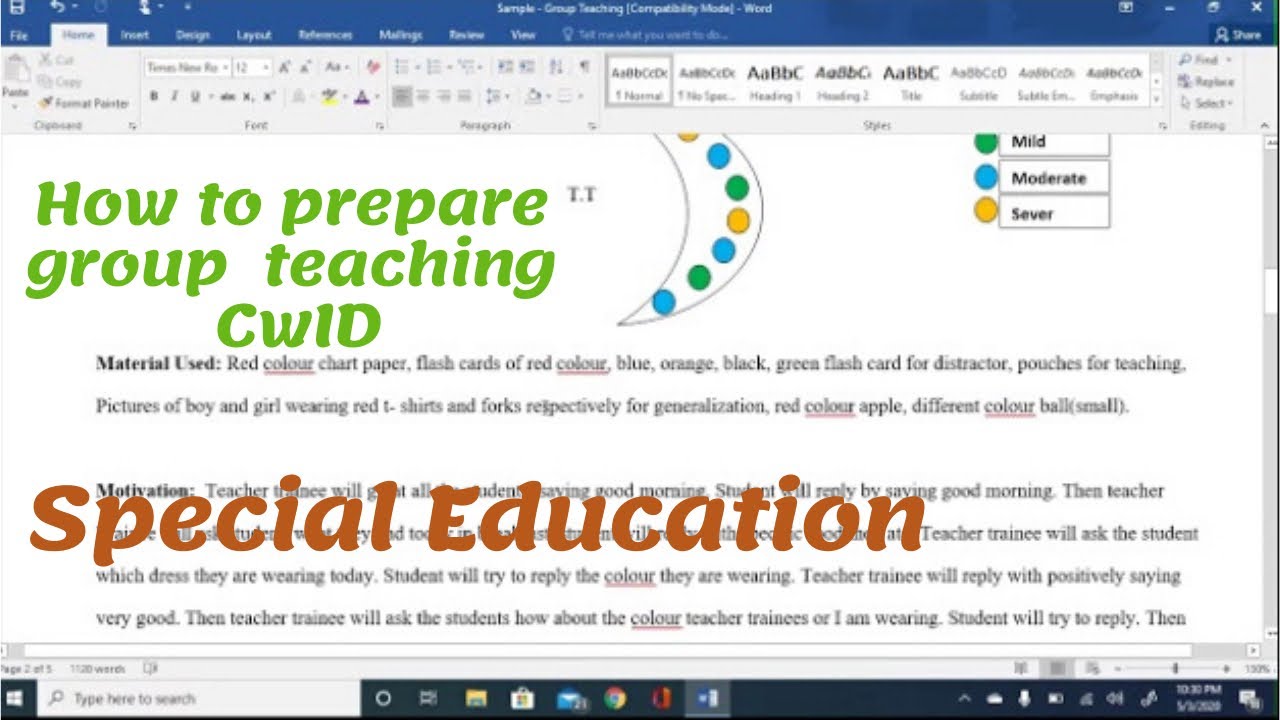Open Task View on the taskbar
The image size is (1280, 720).
pos(428,698)
